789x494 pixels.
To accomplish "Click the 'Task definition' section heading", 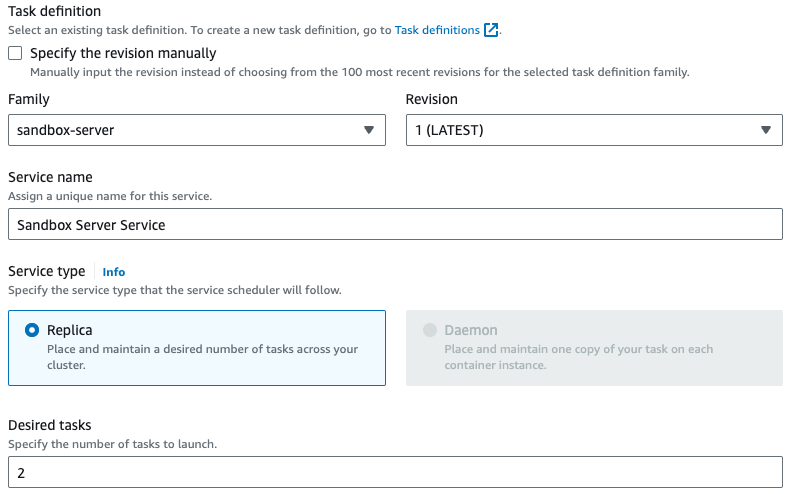I will pos(54,11).
